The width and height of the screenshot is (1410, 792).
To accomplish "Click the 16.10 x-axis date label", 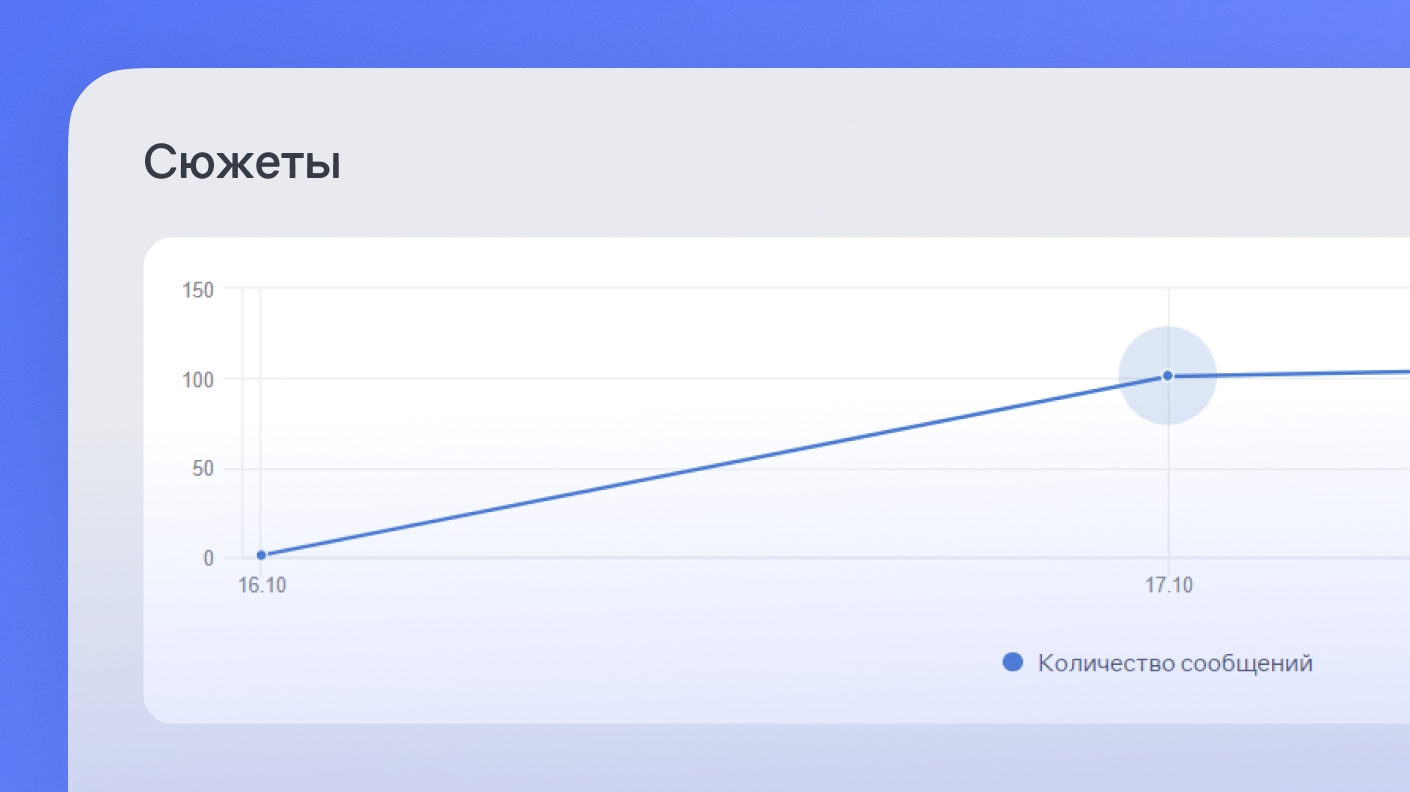I will [262, 586].
